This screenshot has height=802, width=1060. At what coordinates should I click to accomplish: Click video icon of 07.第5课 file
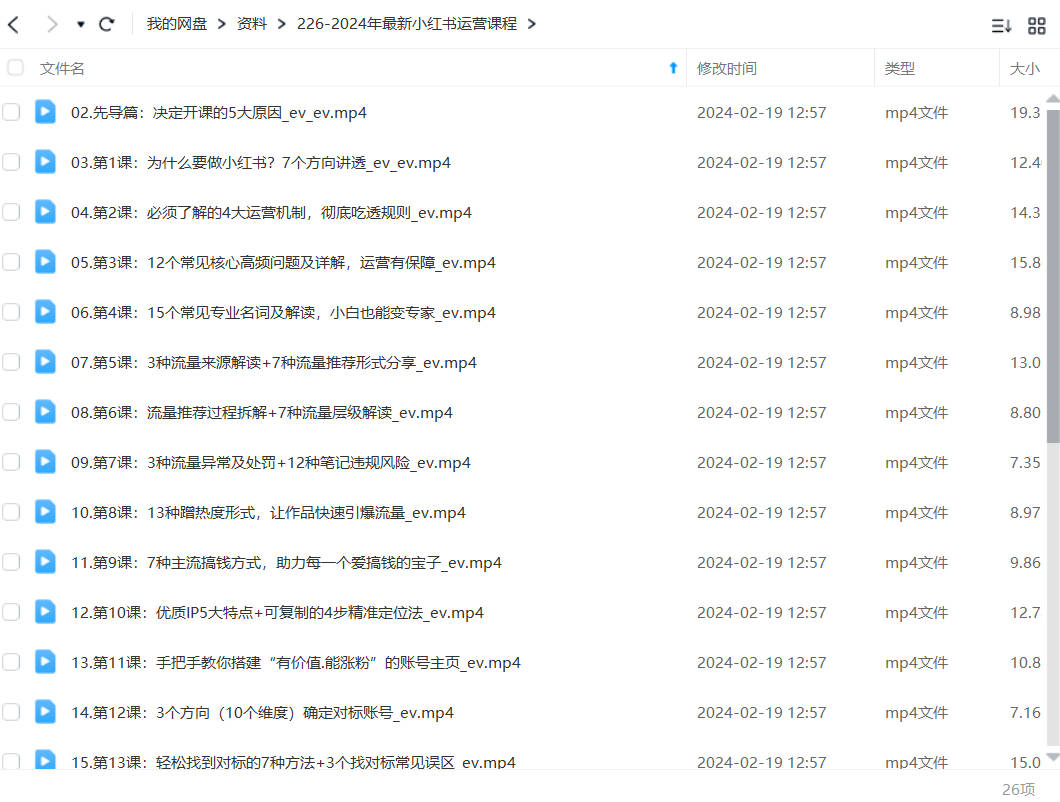(x=45, y=362)
